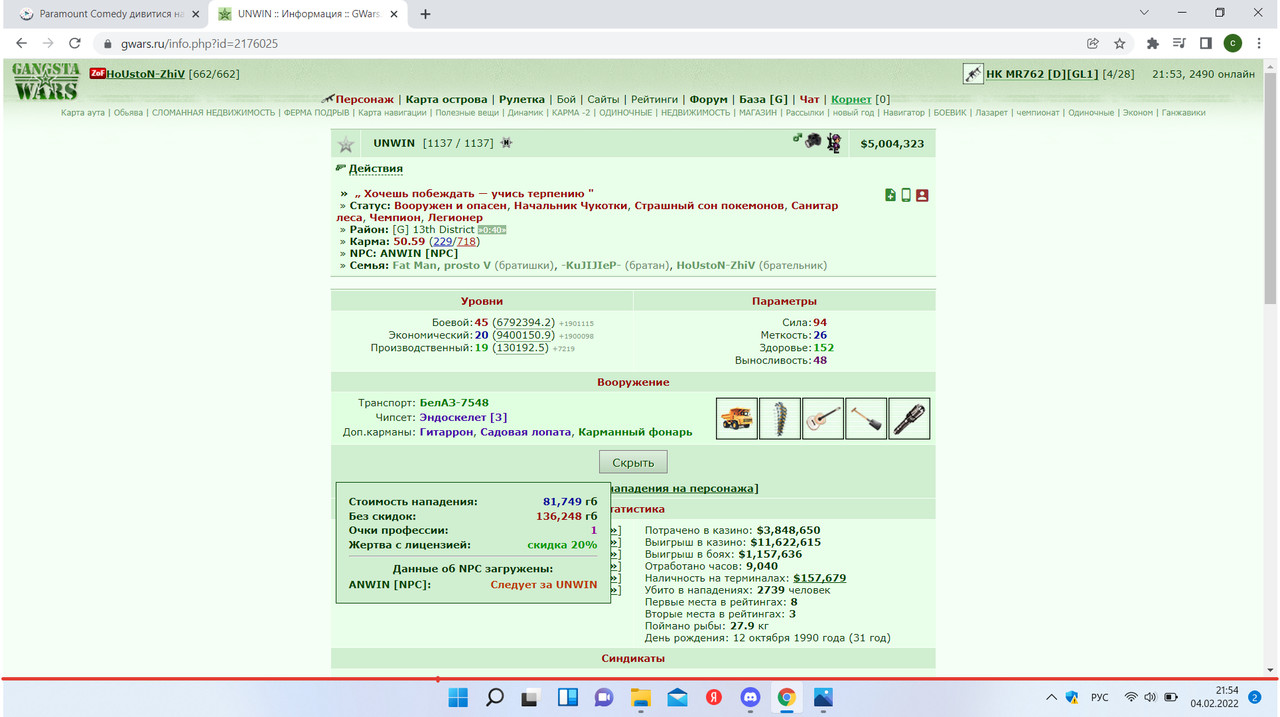Open Windows Start menu

[x=458, y=697]
